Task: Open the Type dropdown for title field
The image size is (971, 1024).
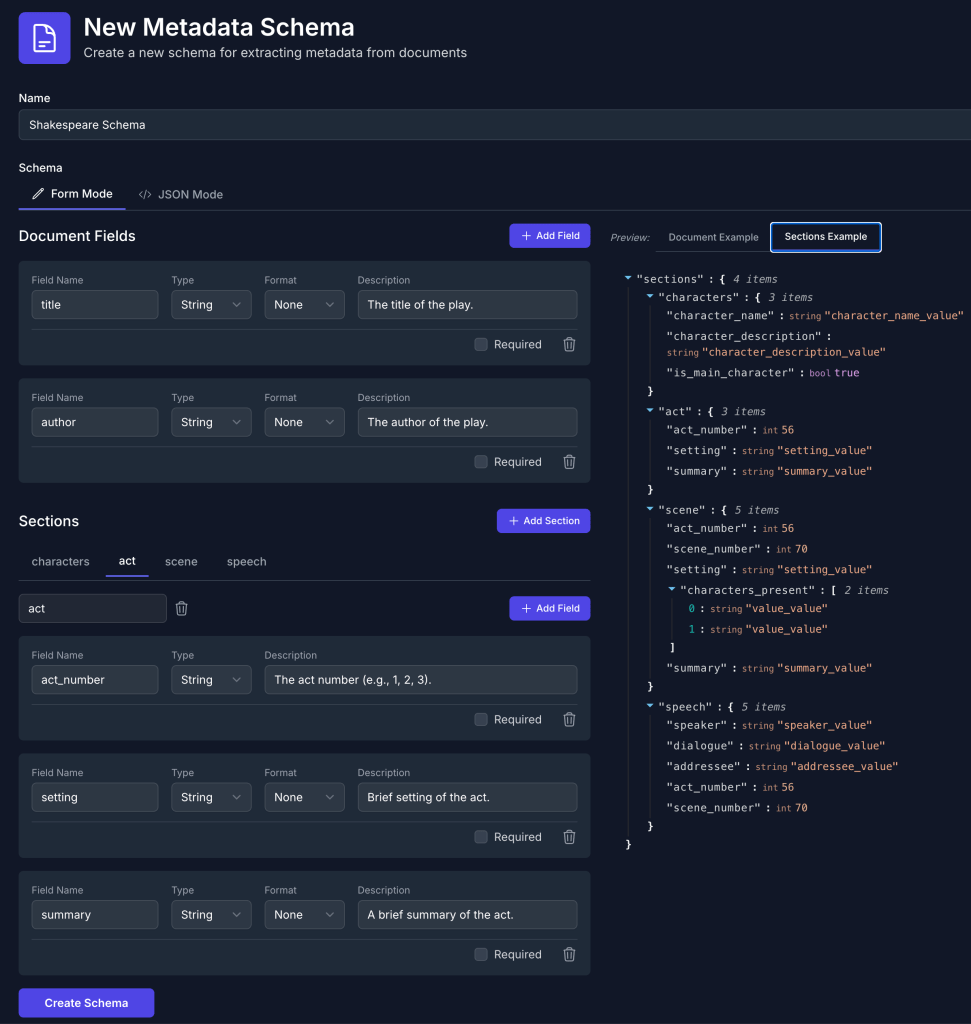Action: tap(210, 305)
